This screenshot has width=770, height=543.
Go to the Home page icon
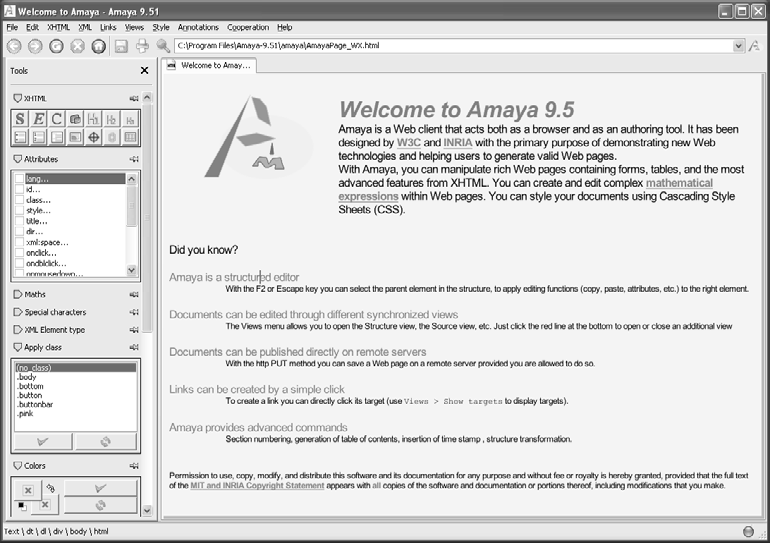pos(99,46)
